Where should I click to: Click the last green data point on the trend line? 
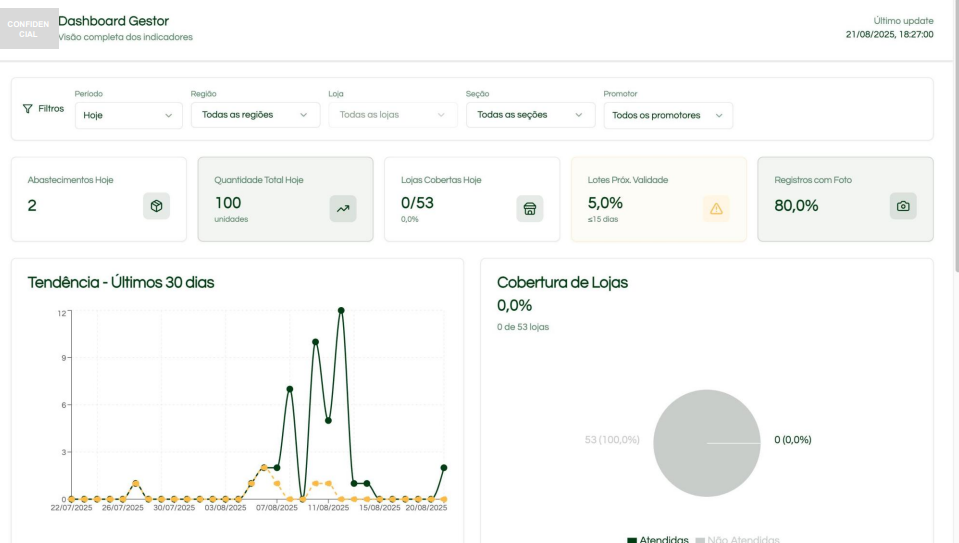coord(443,467)
